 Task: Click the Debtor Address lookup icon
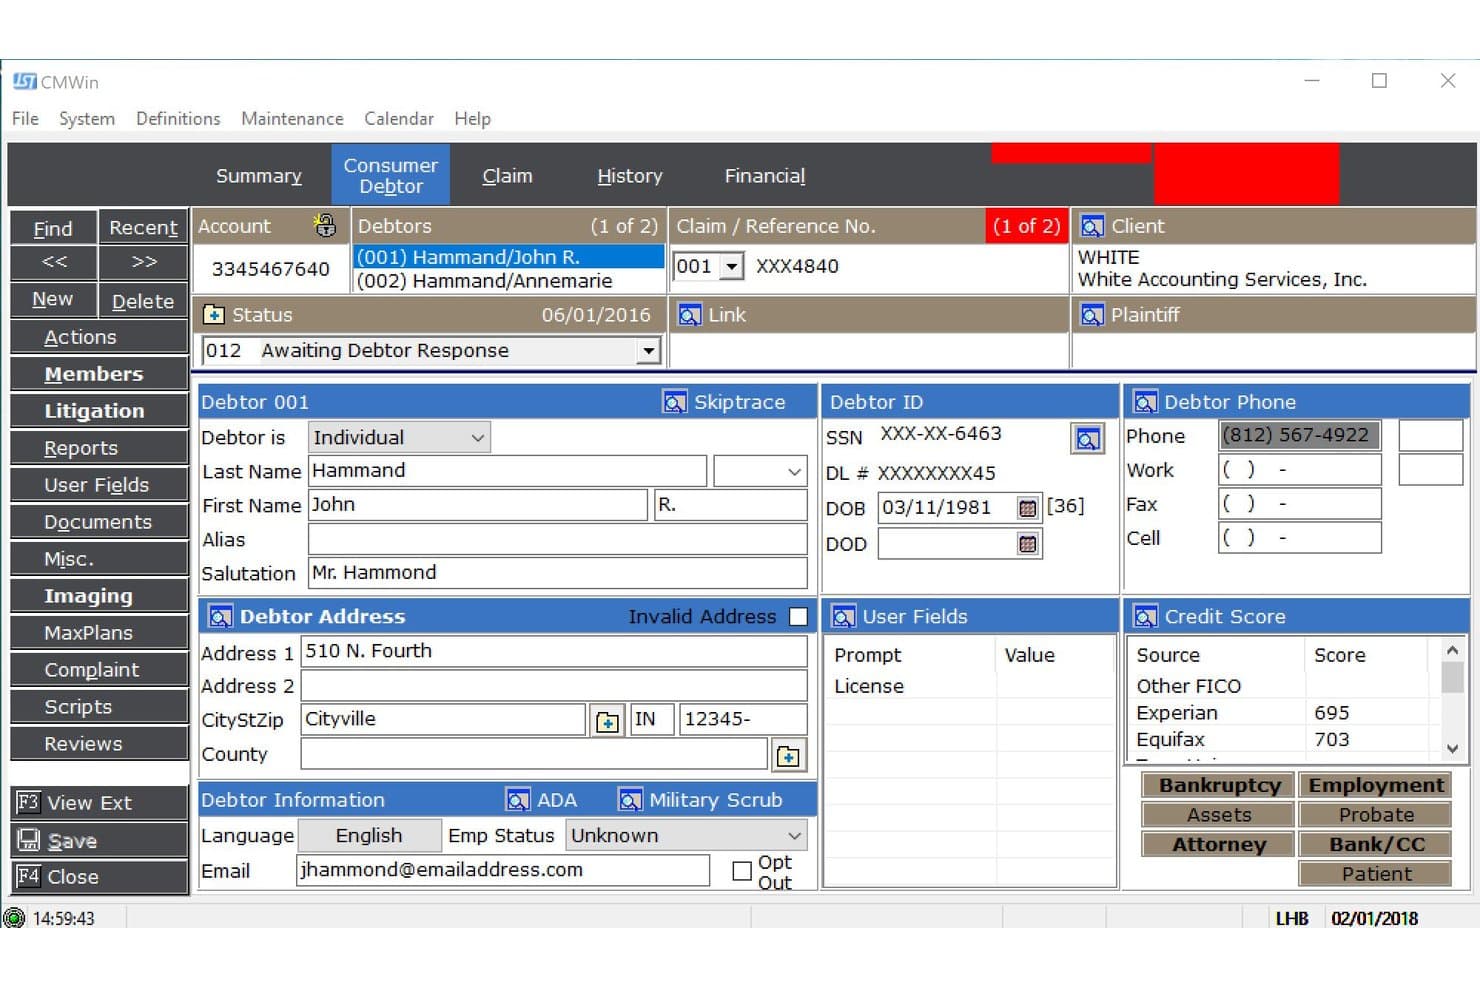tap(220, 616)
